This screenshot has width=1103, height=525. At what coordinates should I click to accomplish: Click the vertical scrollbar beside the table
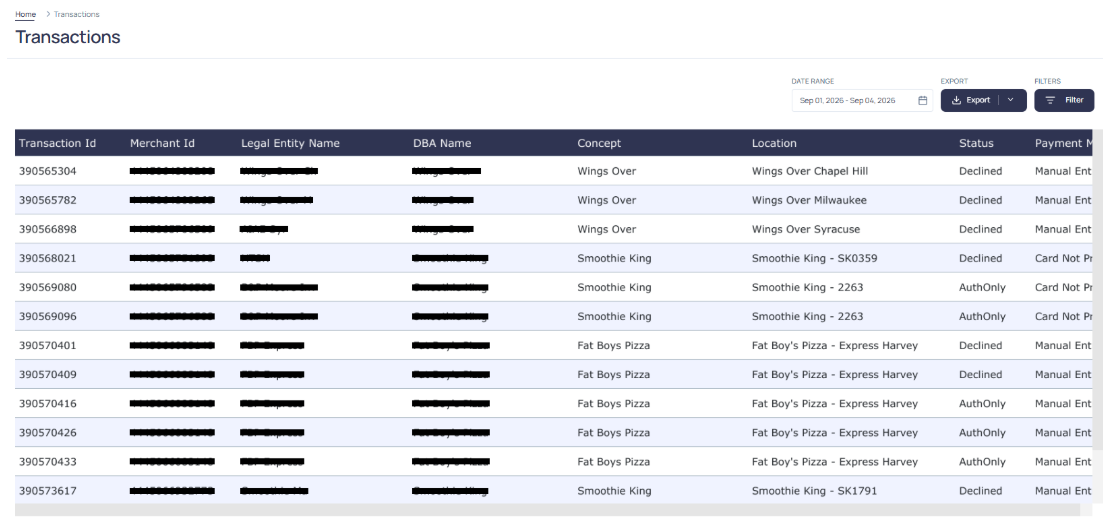[1098, 290]
